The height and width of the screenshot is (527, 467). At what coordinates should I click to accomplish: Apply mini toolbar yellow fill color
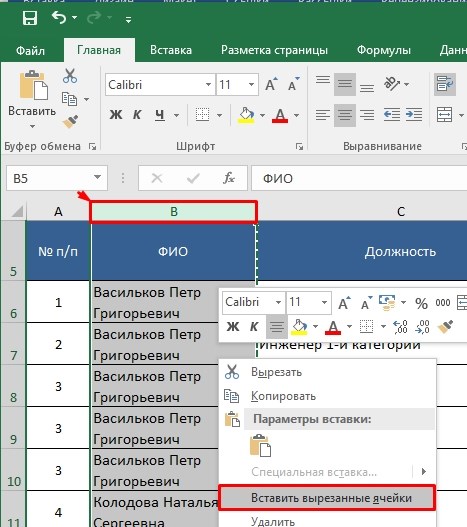(x=299, y=327)
